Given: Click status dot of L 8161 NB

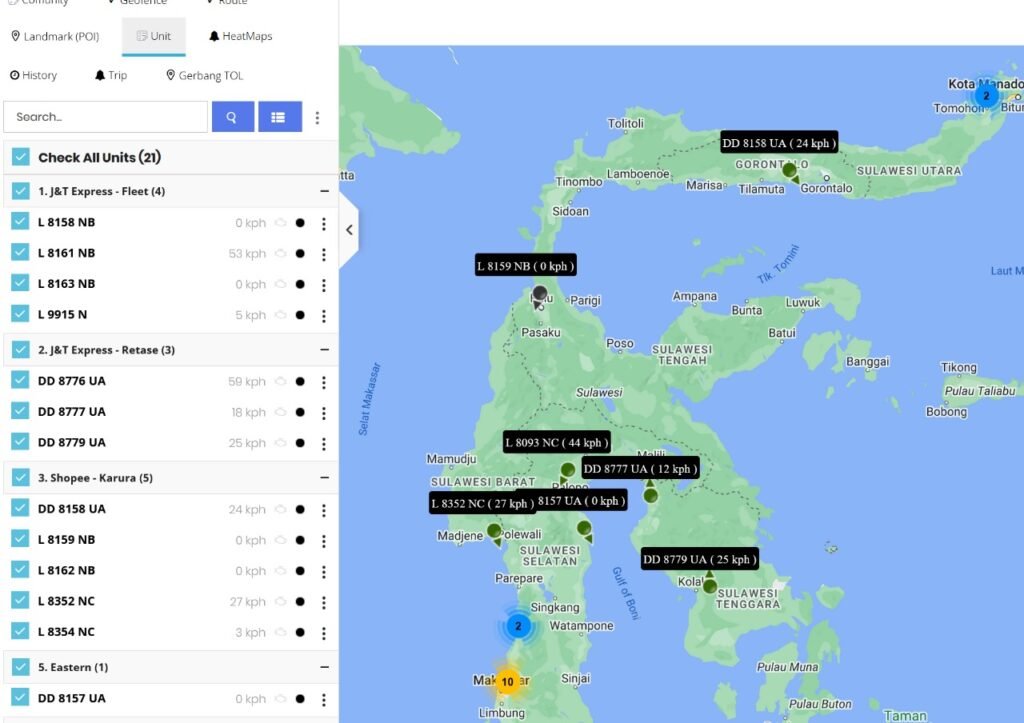Looking at the screenshot, I should 300,253.
